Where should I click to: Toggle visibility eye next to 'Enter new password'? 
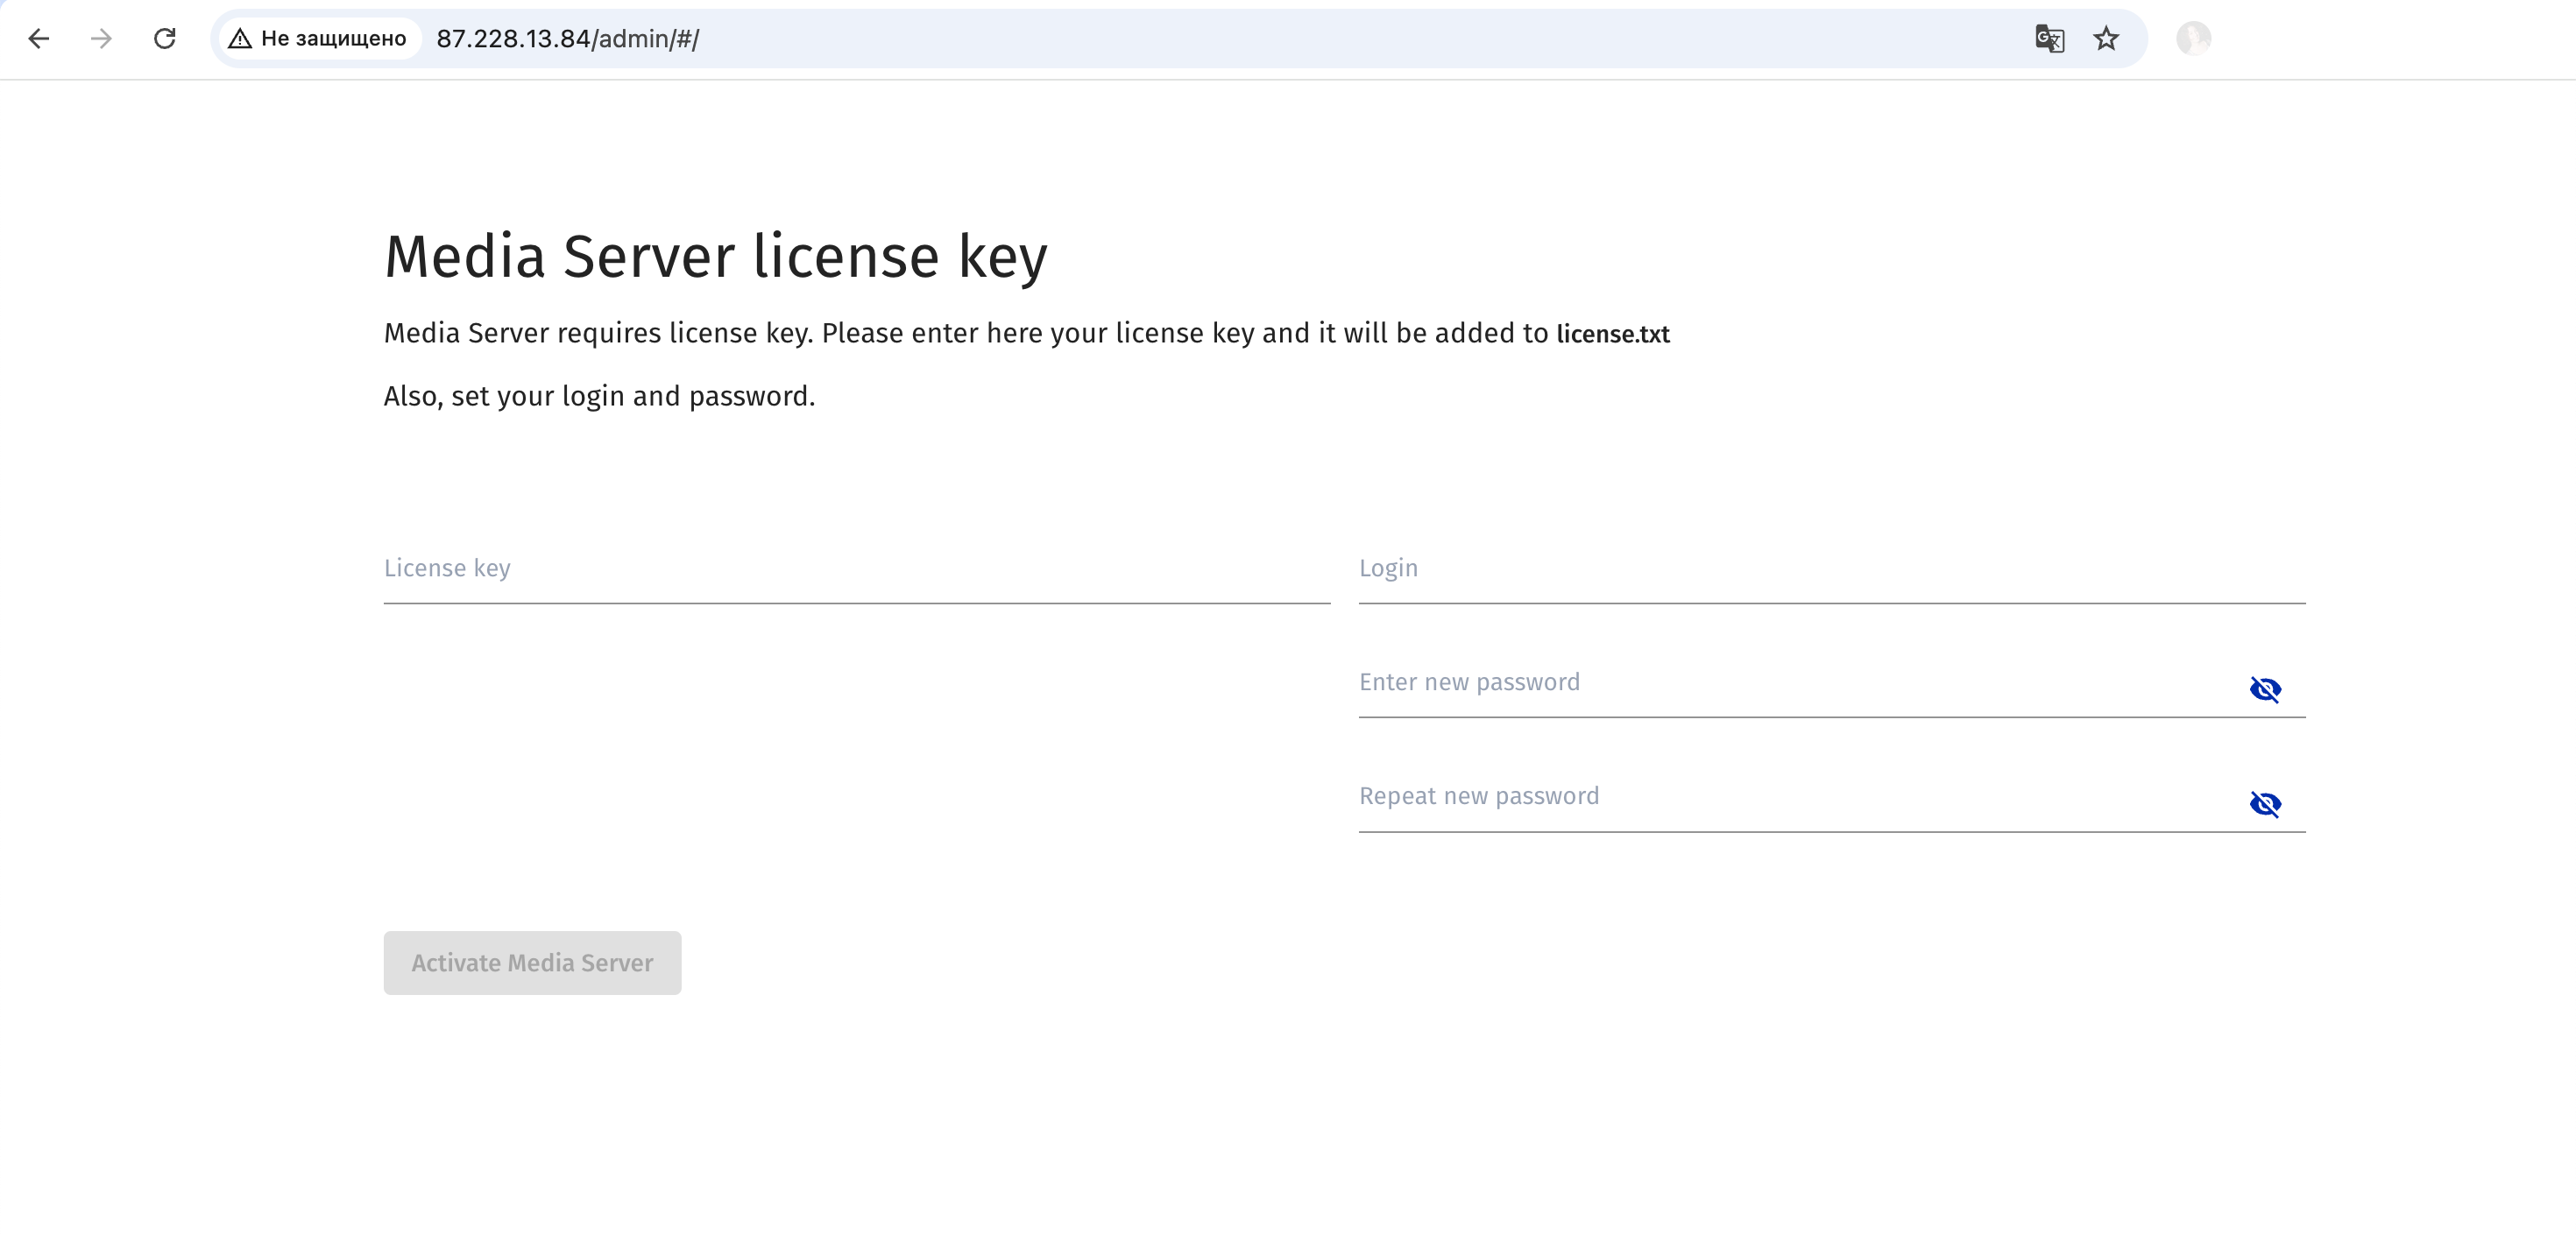tap(2266, 689)
